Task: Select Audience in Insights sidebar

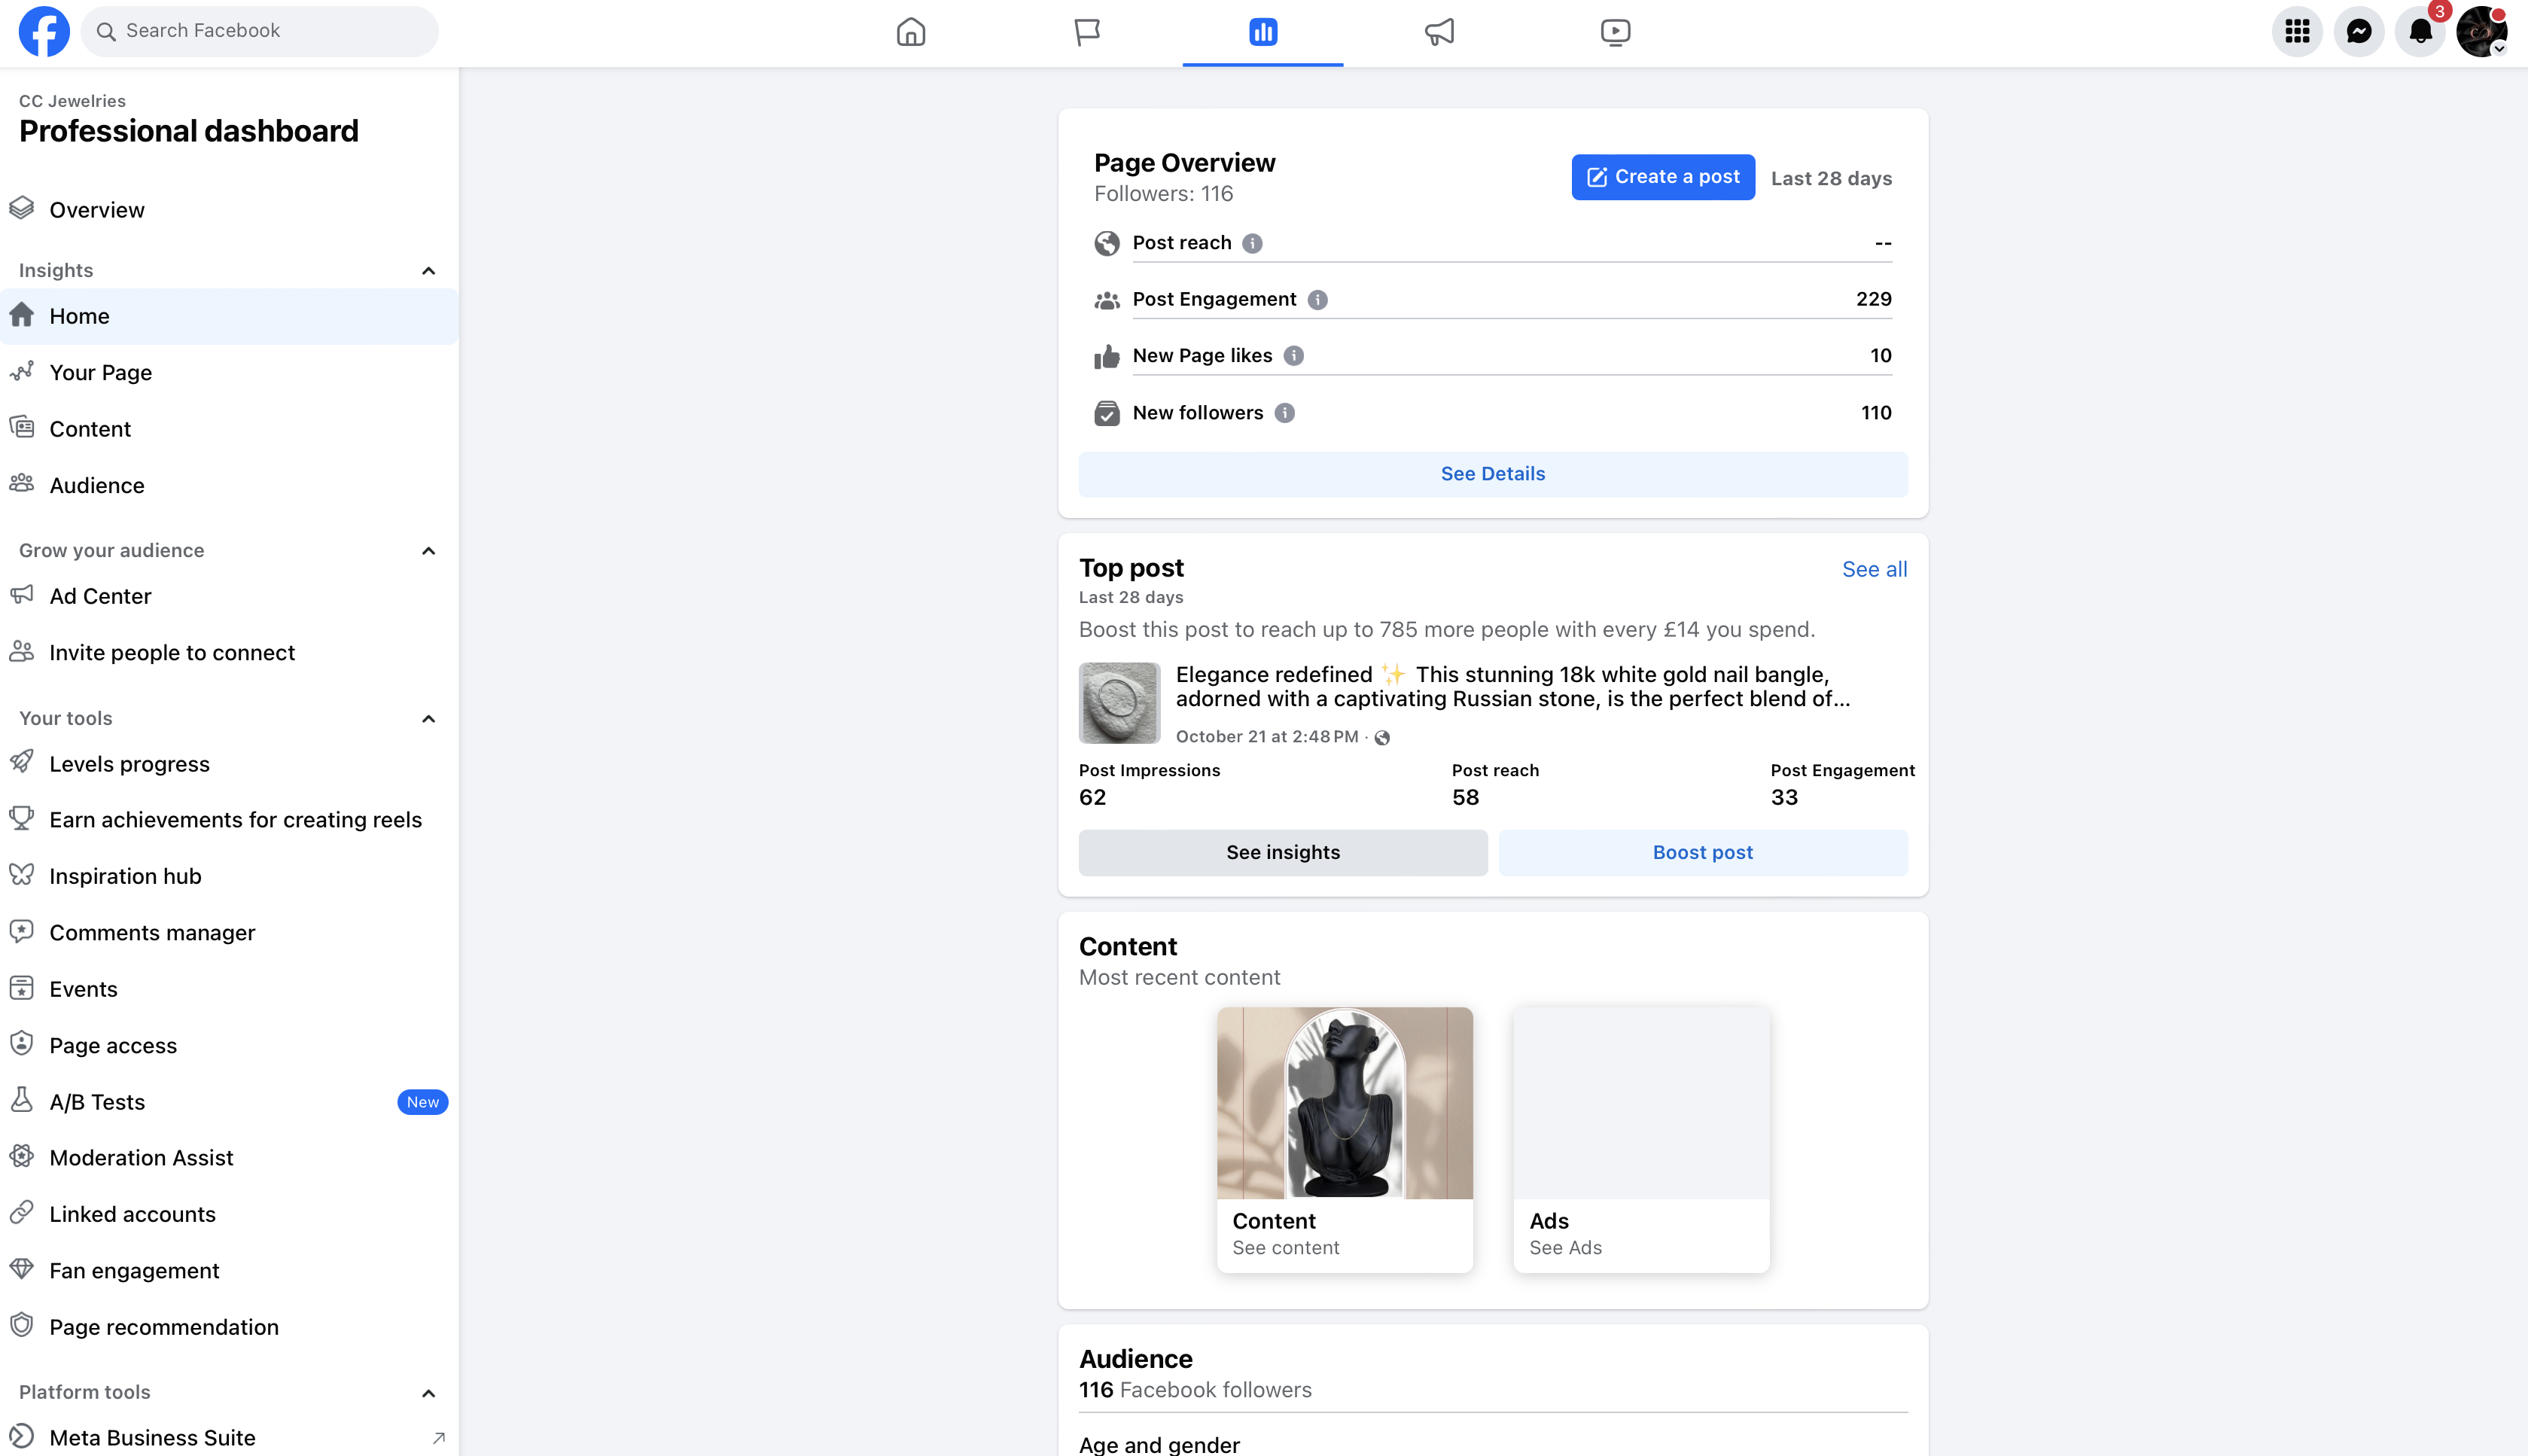Action: click(97, 486)
